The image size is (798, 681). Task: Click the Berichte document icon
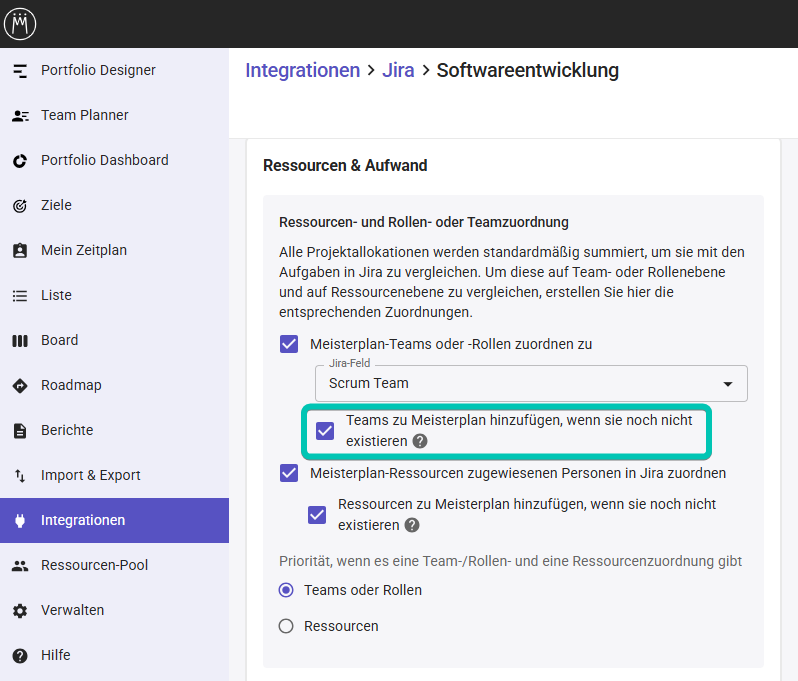pos(20,431)
